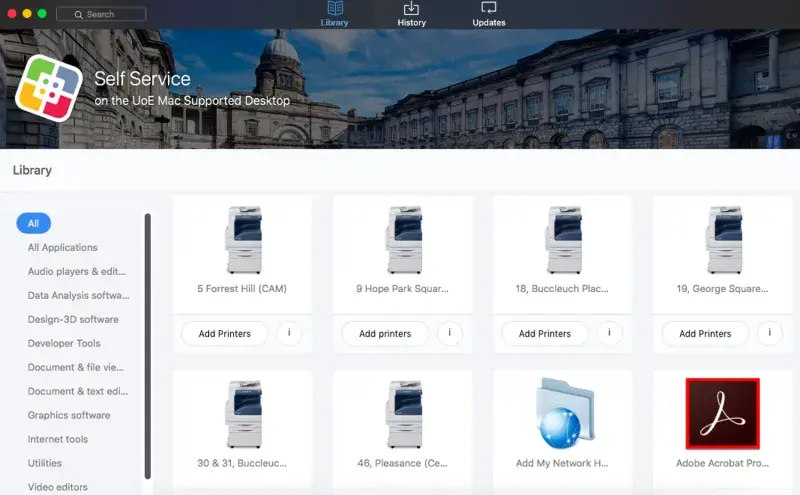Show info for 9 Hope Park Square
The image size is (800, 495).
coord(449,334)
